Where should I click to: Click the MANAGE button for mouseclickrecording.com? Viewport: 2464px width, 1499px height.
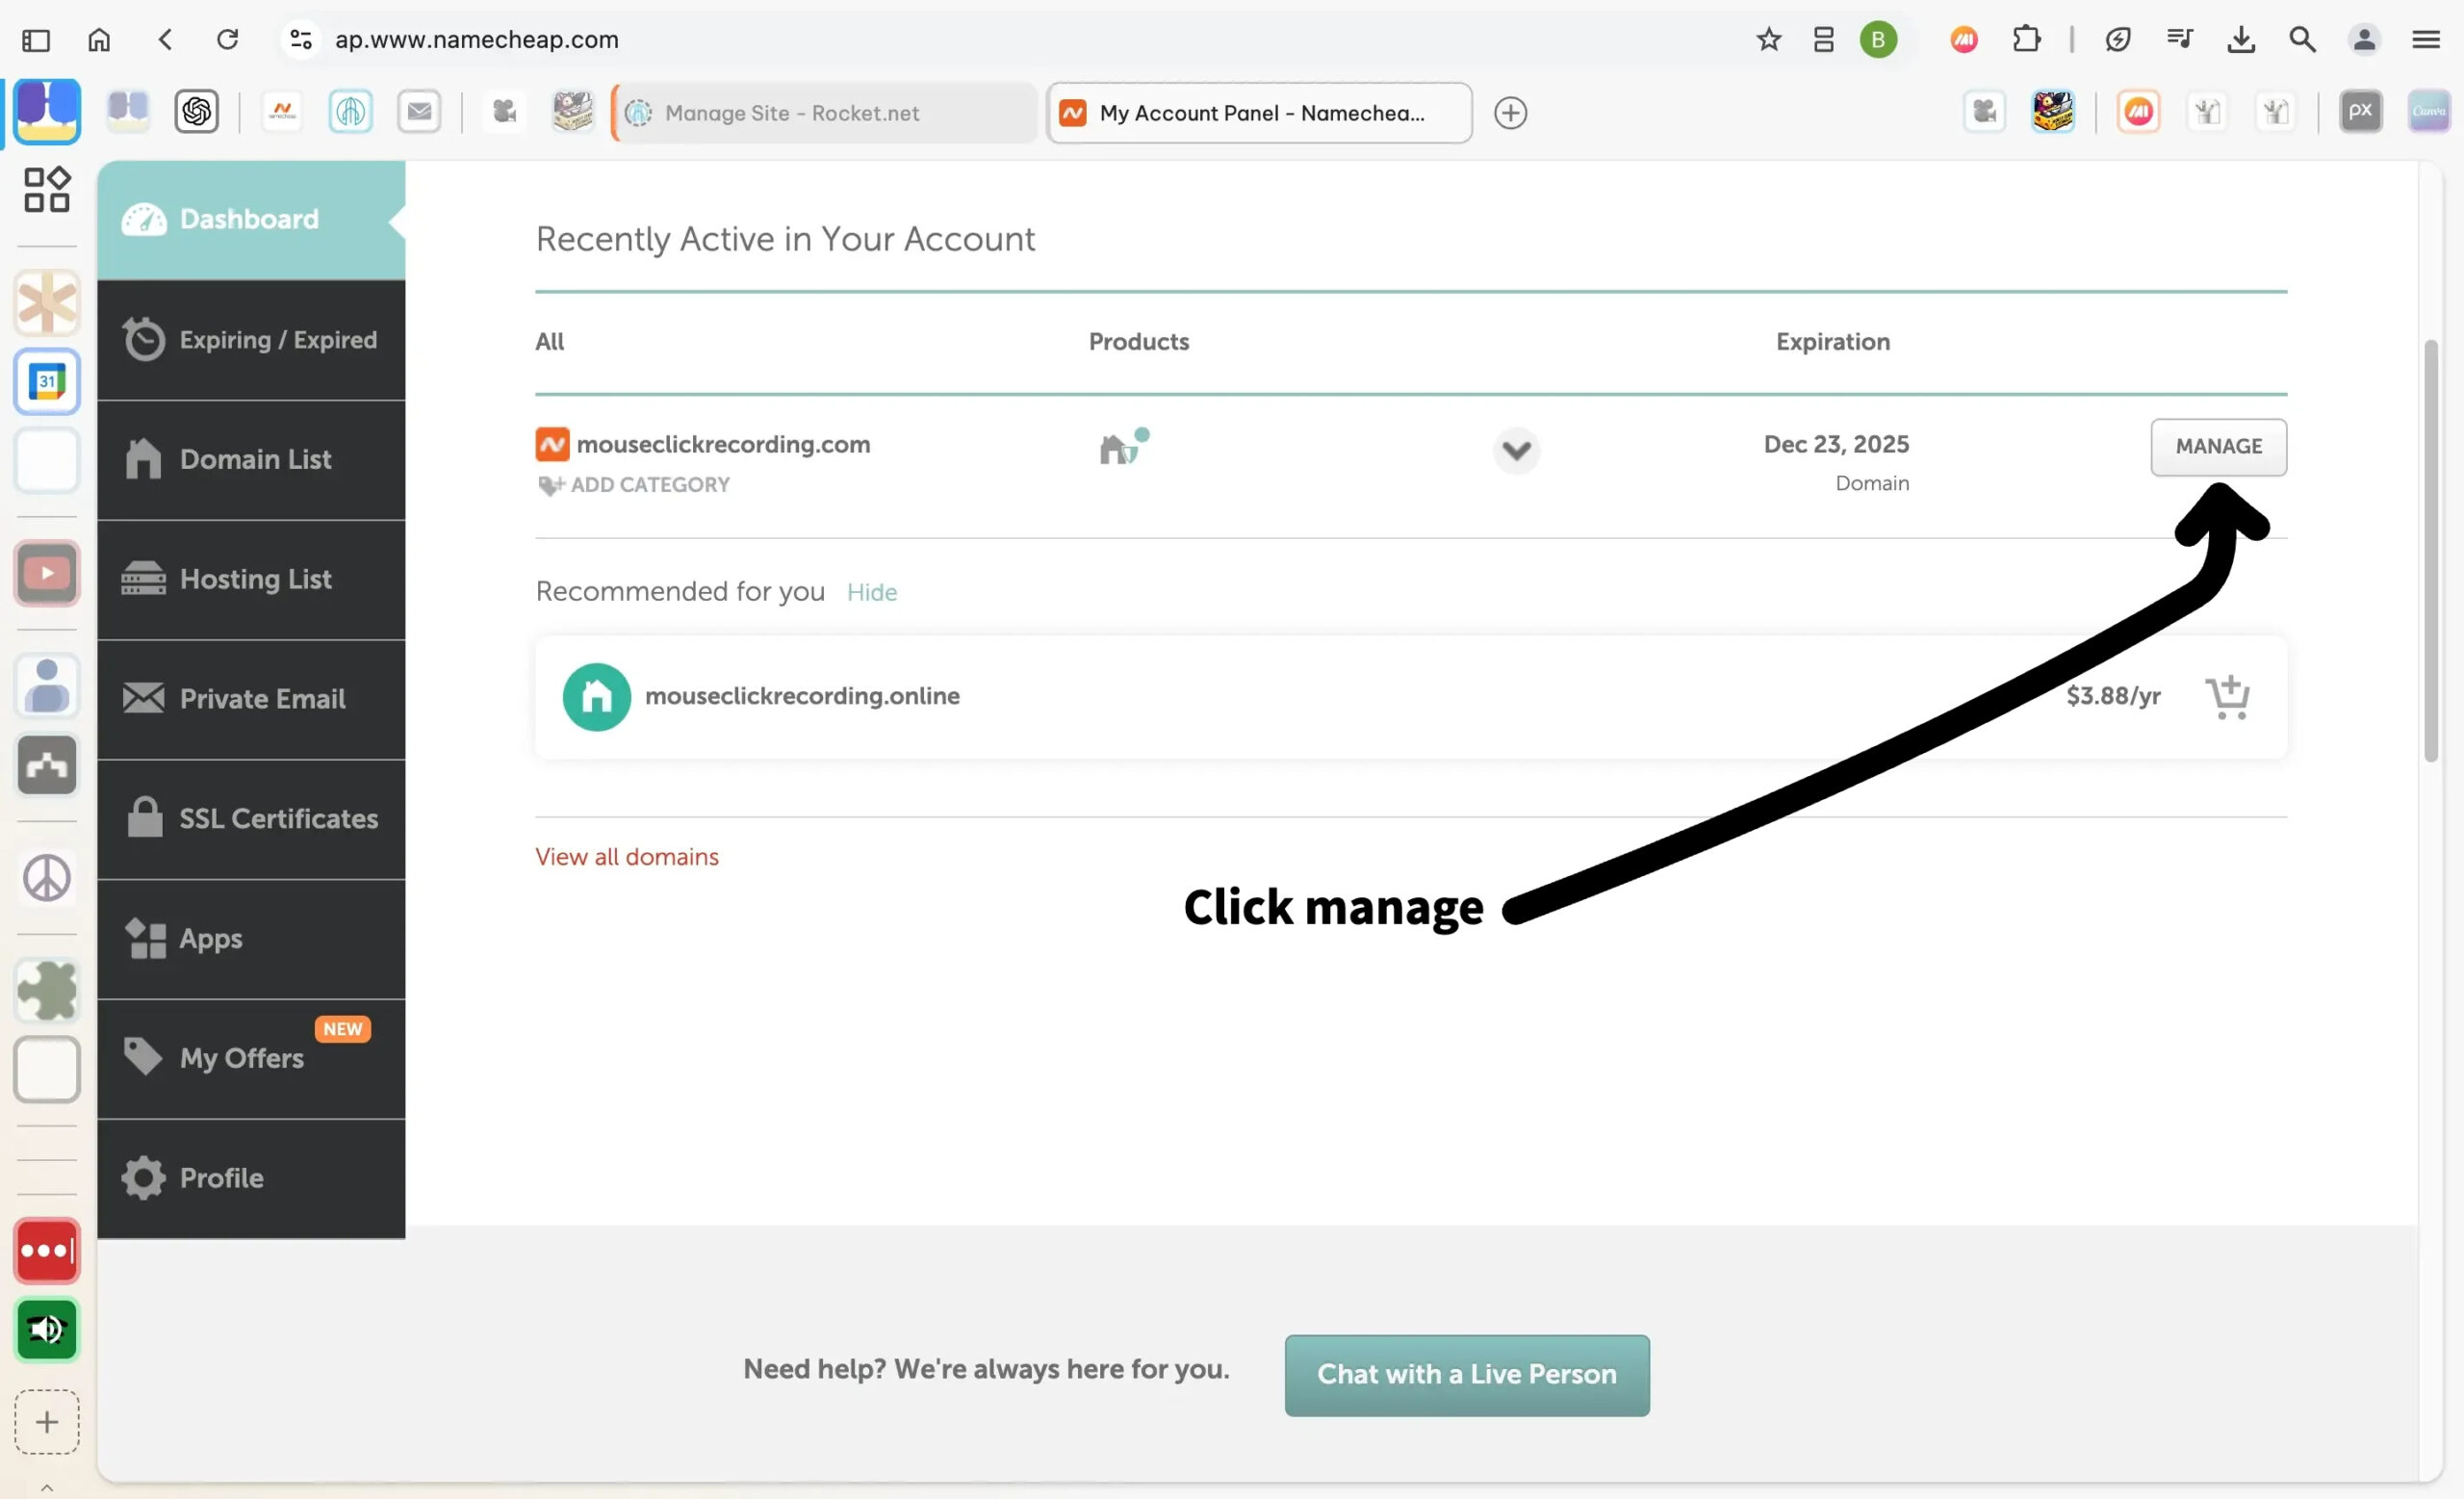(2217, 446)
